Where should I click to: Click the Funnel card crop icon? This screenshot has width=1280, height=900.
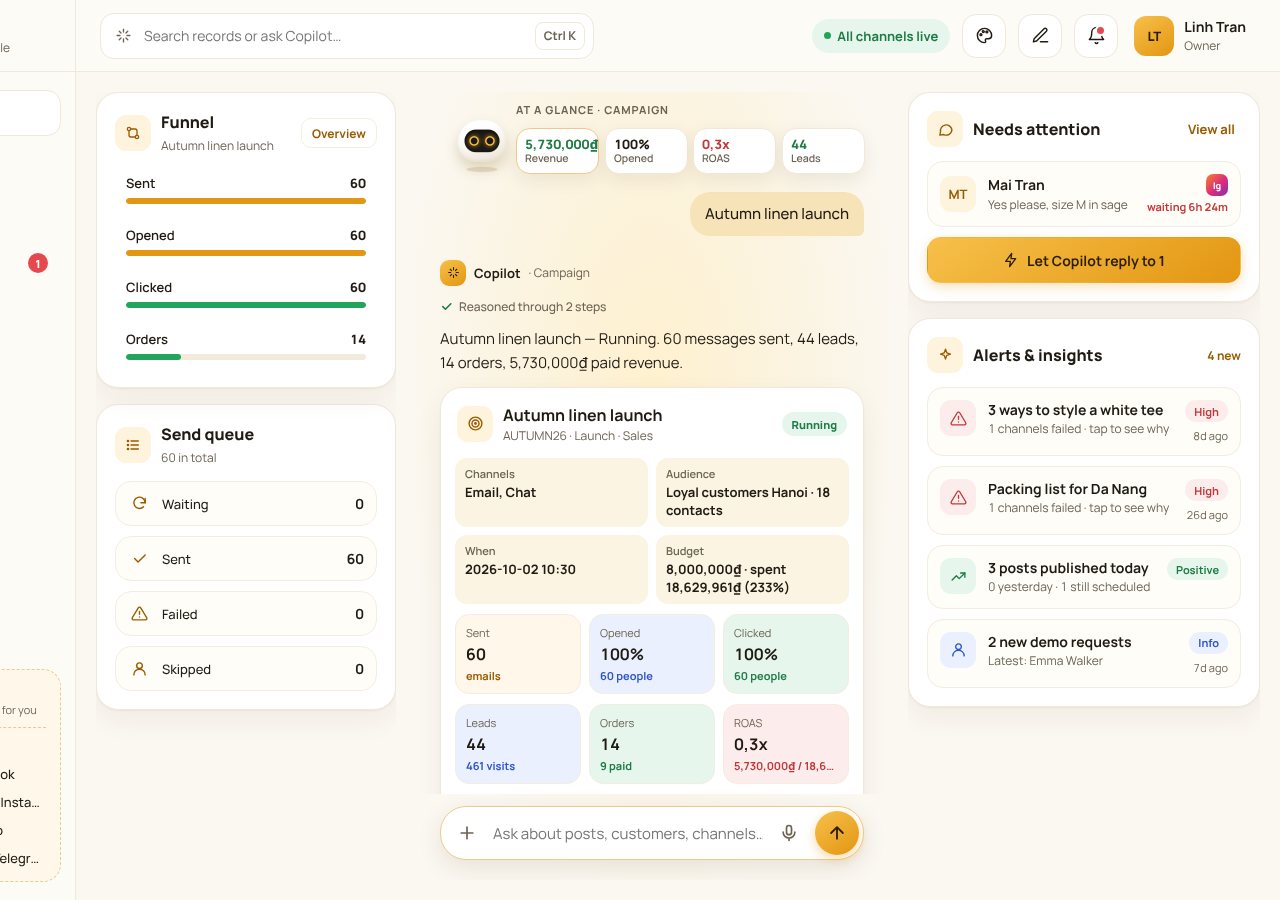133,133
